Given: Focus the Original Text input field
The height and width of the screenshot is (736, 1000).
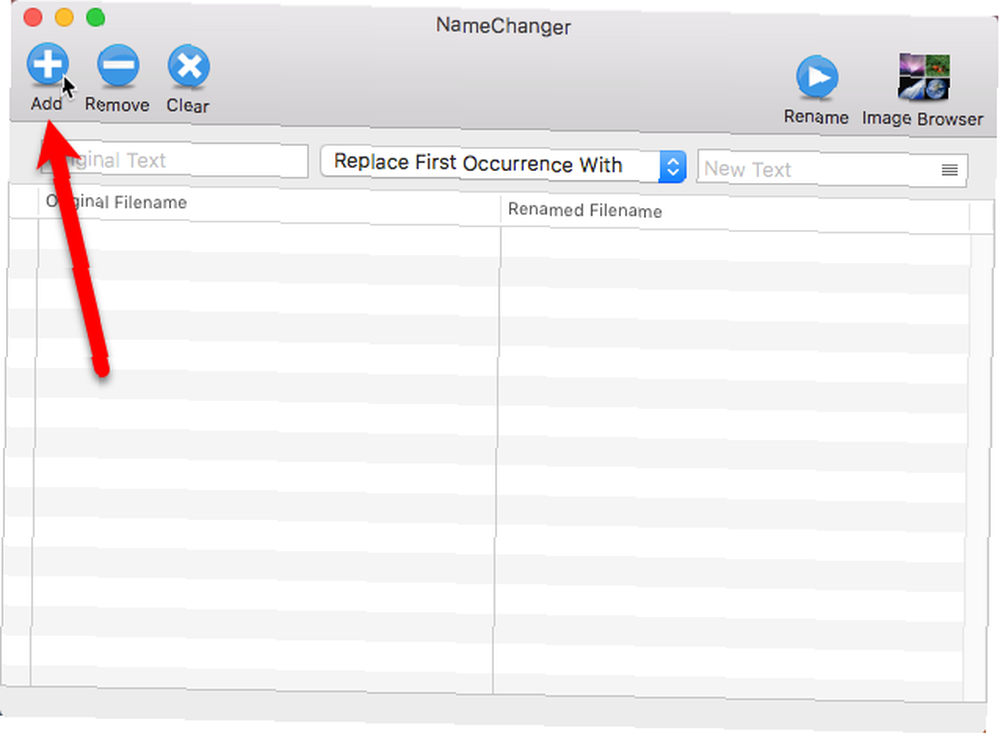Looking at the screenshot, I should 174,160.
